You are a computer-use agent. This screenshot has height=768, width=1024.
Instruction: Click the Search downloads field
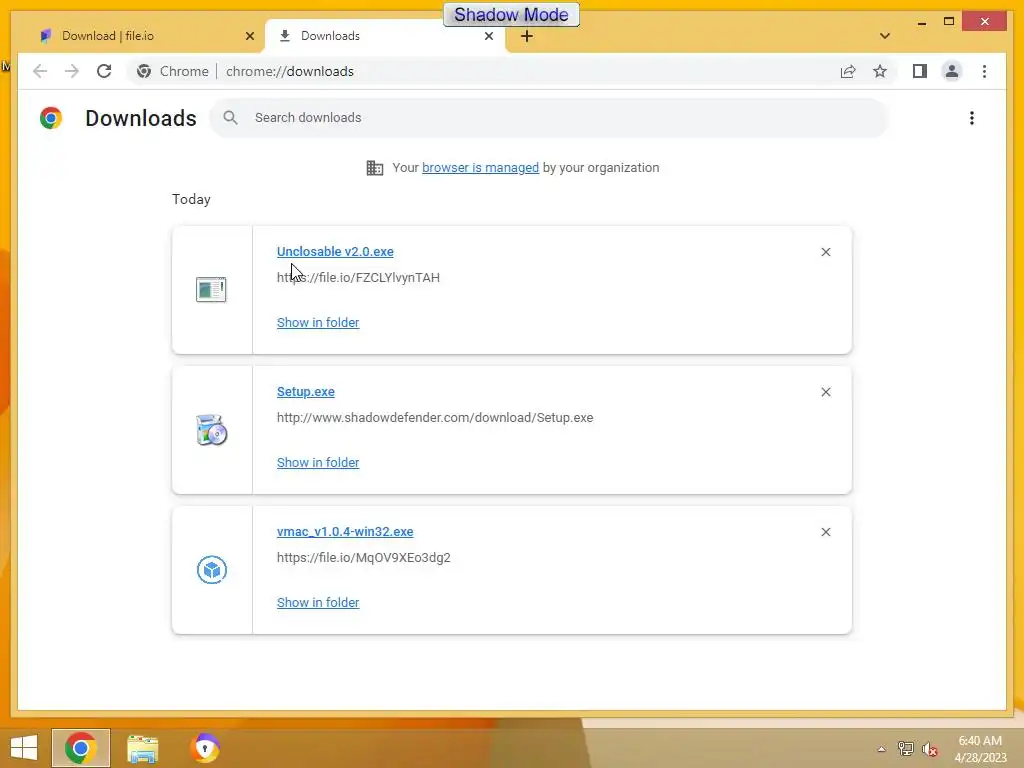[549, 118]
